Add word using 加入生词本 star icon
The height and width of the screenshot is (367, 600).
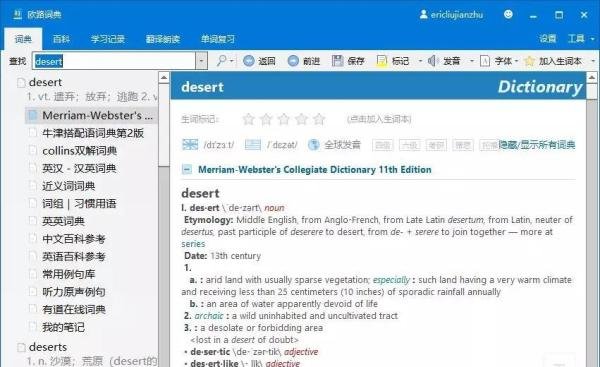[x=529, y=61]
